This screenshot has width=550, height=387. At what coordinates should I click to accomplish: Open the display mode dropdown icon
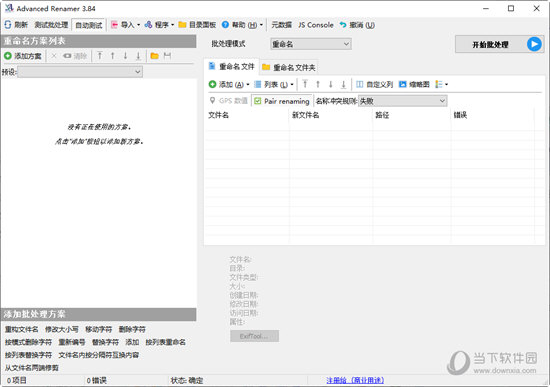point(441,84)
